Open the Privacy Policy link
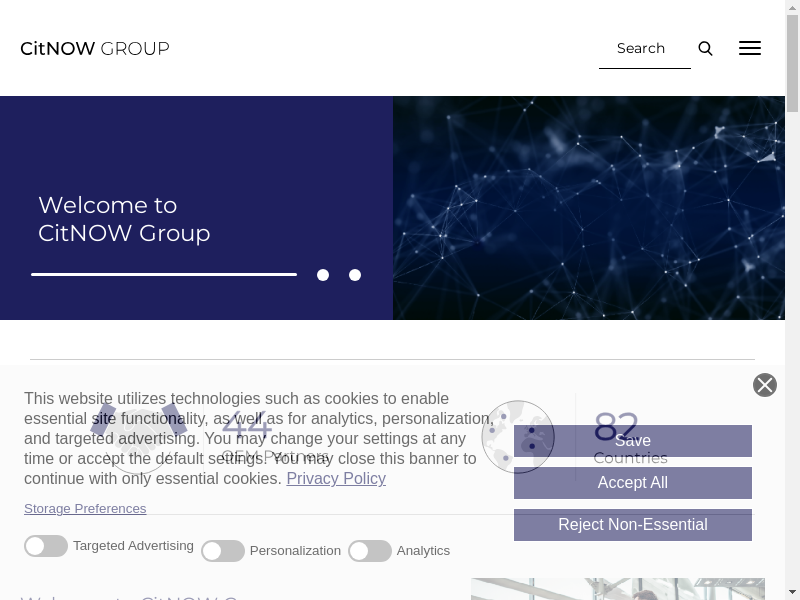Screen dimensions: 800x600 click(336, 479)
